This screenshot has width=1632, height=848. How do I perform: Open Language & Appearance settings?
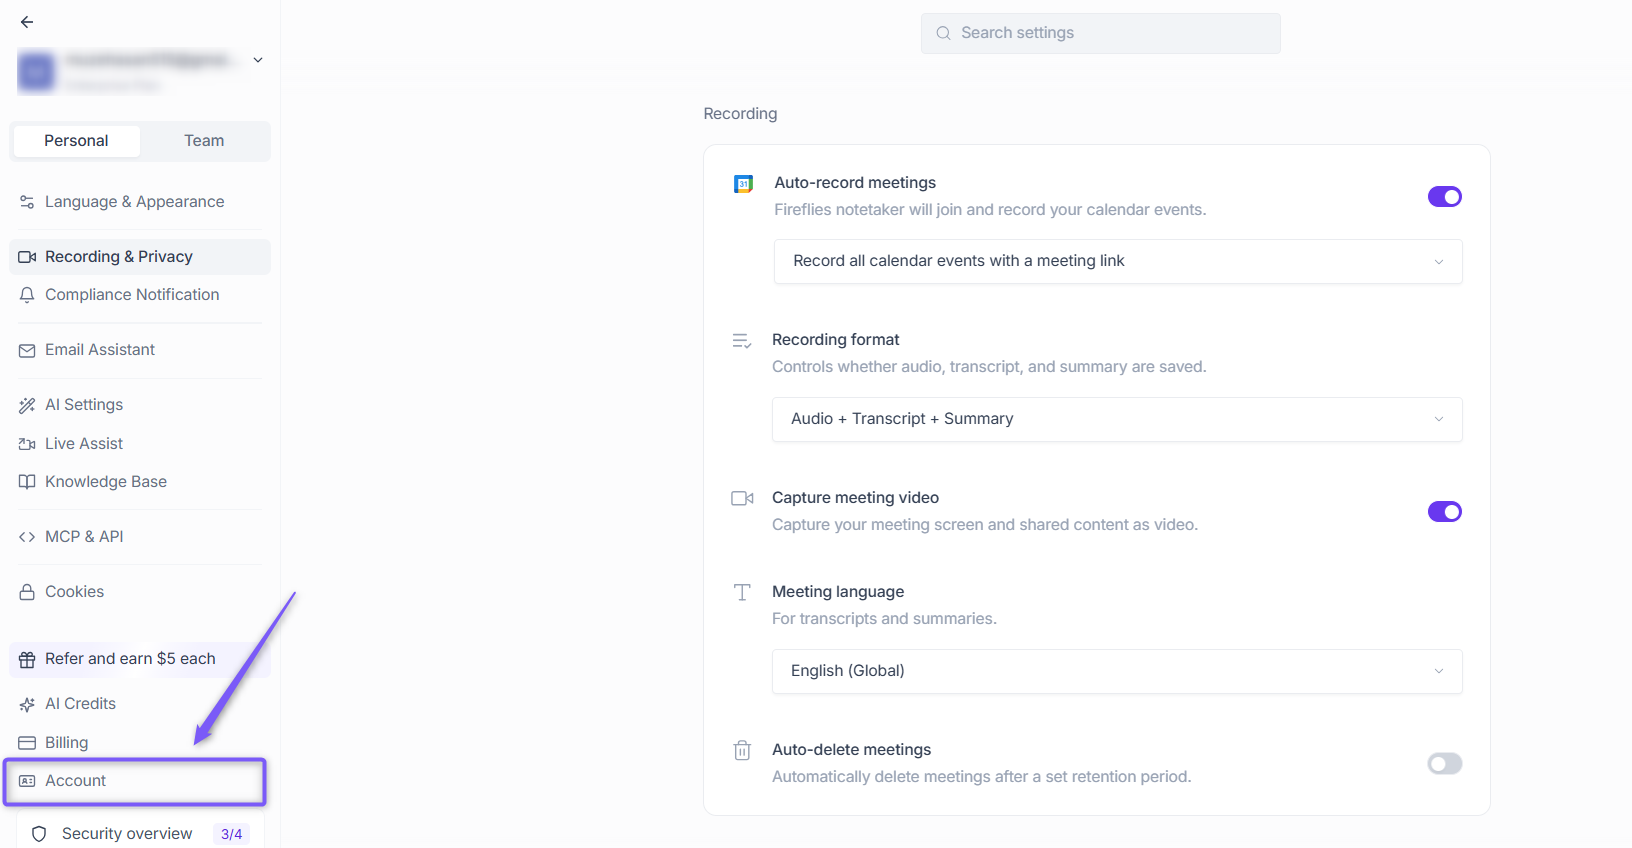tap(140, 202)
